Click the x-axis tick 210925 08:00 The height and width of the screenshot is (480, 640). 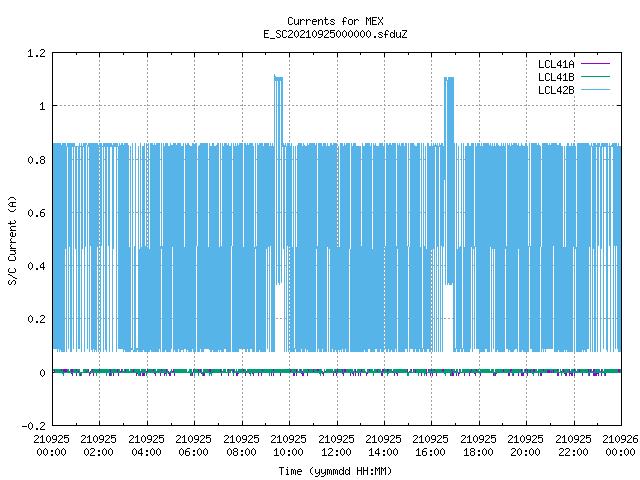pyautogui.click(x=241, y=445)
